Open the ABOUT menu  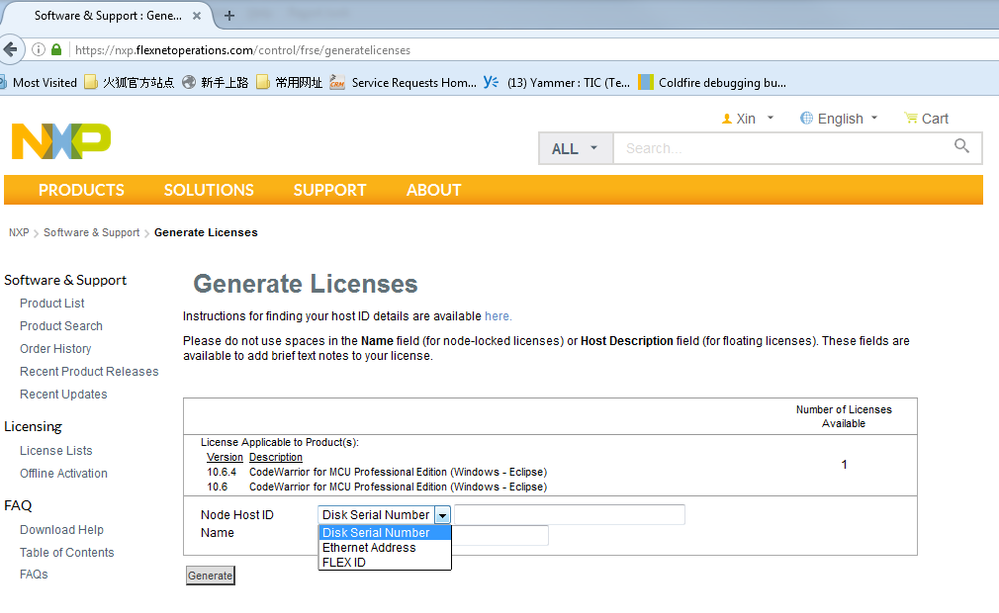tap(434, 190)
